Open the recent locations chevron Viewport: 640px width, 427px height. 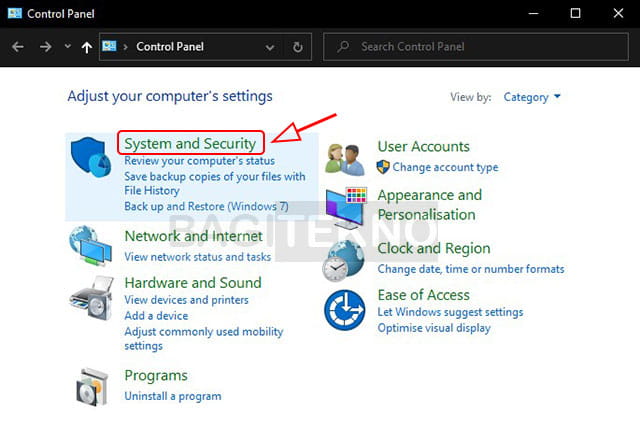coord(68,47)
